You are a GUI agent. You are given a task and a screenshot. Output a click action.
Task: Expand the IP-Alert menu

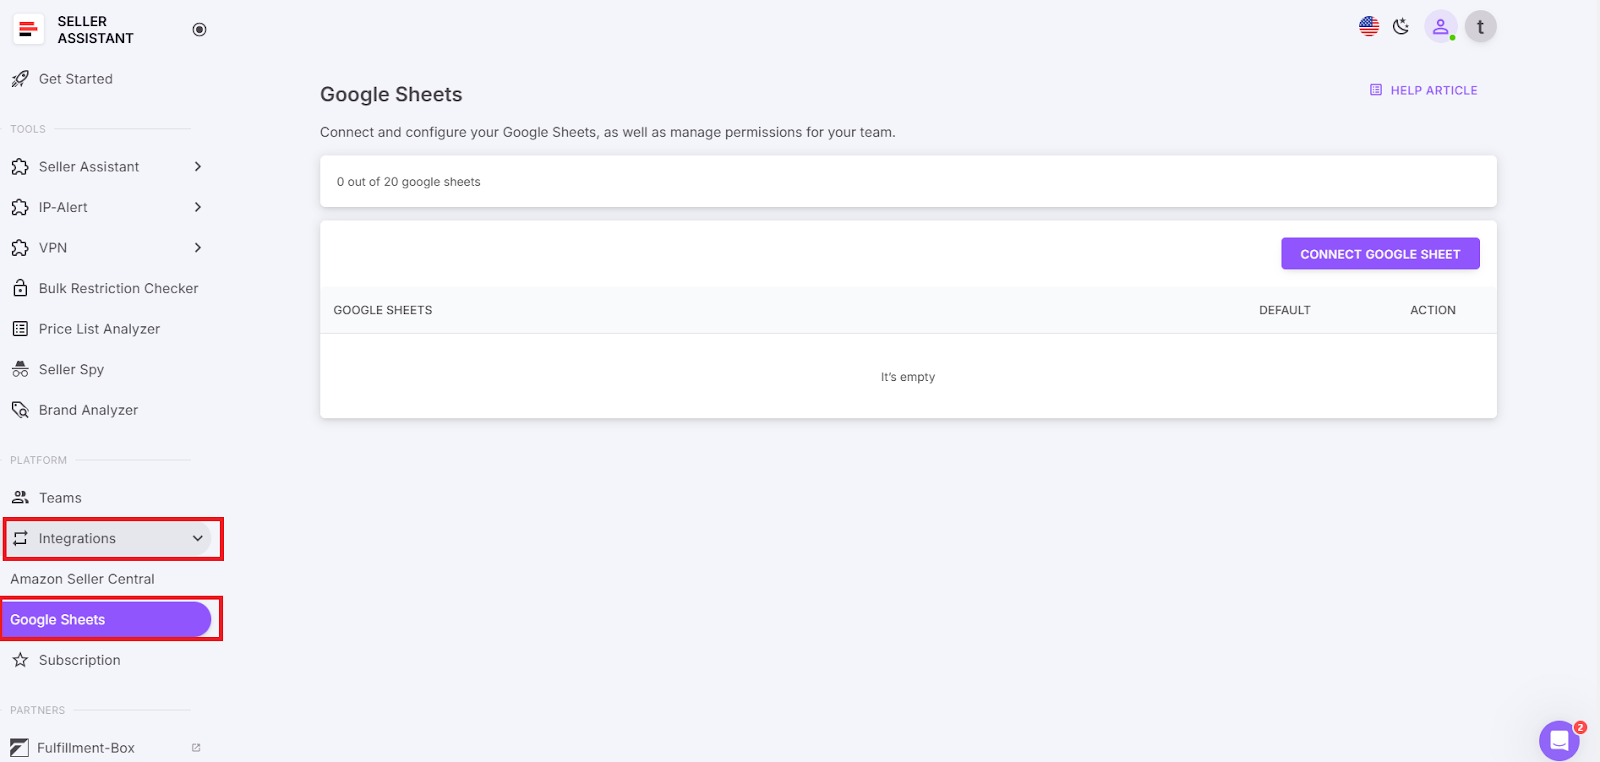point(64,207)
